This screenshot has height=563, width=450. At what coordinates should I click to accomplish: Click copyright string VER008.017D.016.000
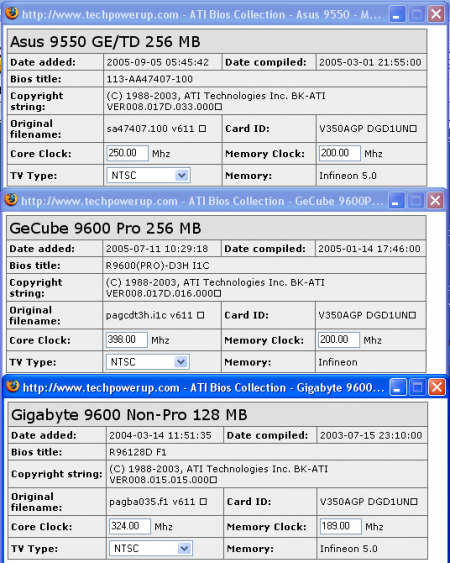[163, 294]
